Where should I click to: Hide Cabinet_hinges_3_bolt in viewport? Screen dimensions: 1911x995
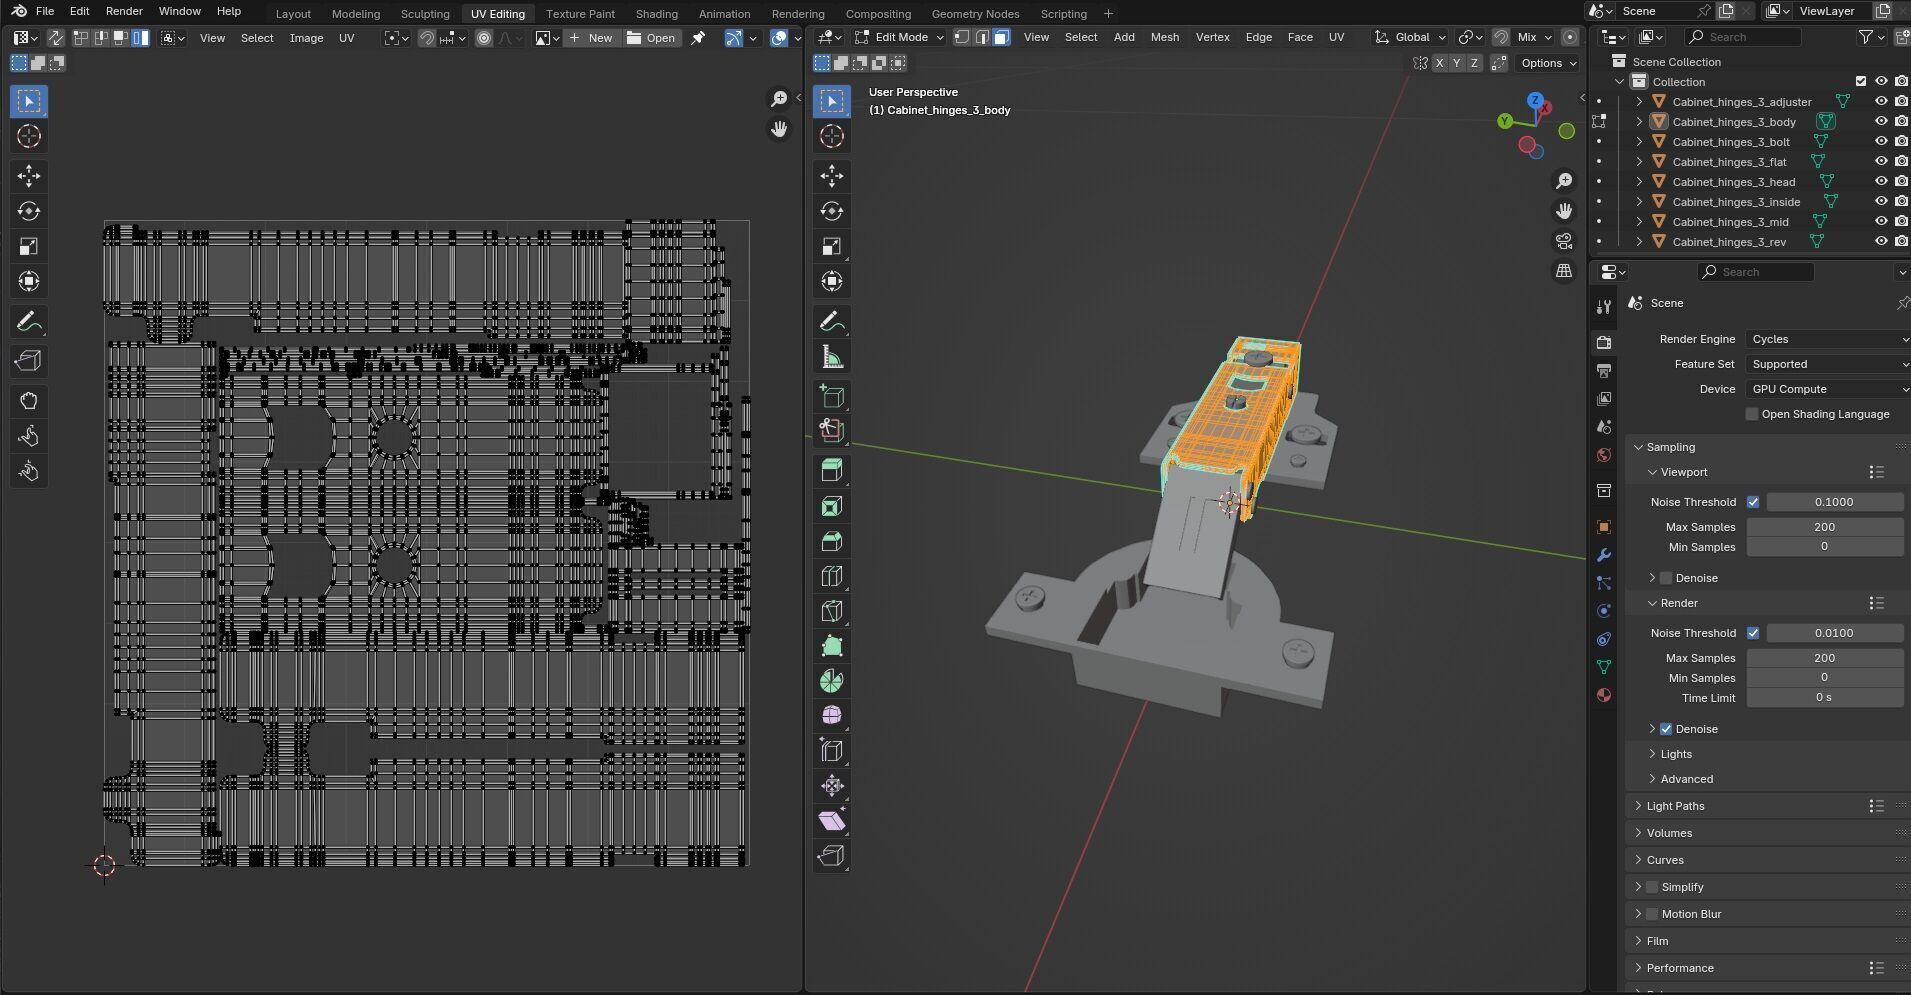coord(1880,142)
